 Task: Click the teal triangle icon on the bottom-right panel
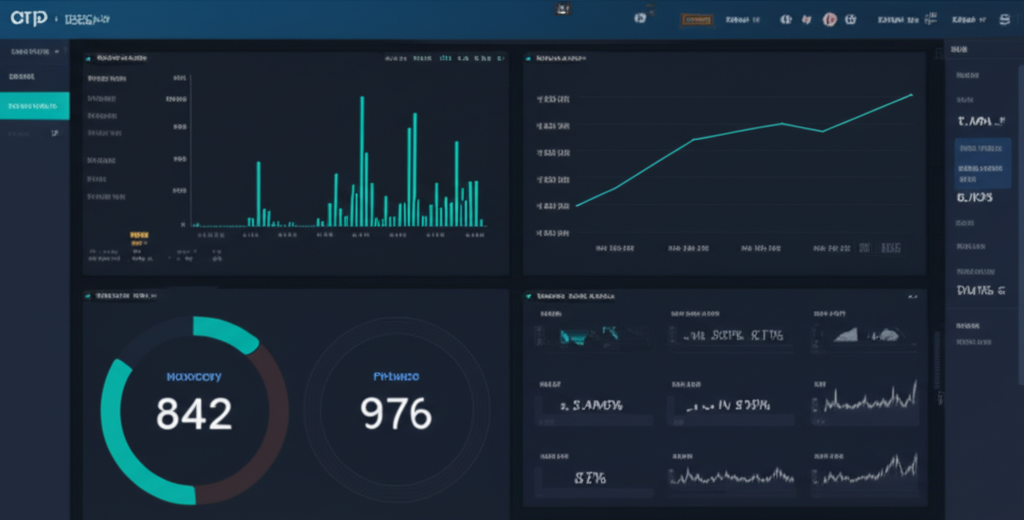529,297
